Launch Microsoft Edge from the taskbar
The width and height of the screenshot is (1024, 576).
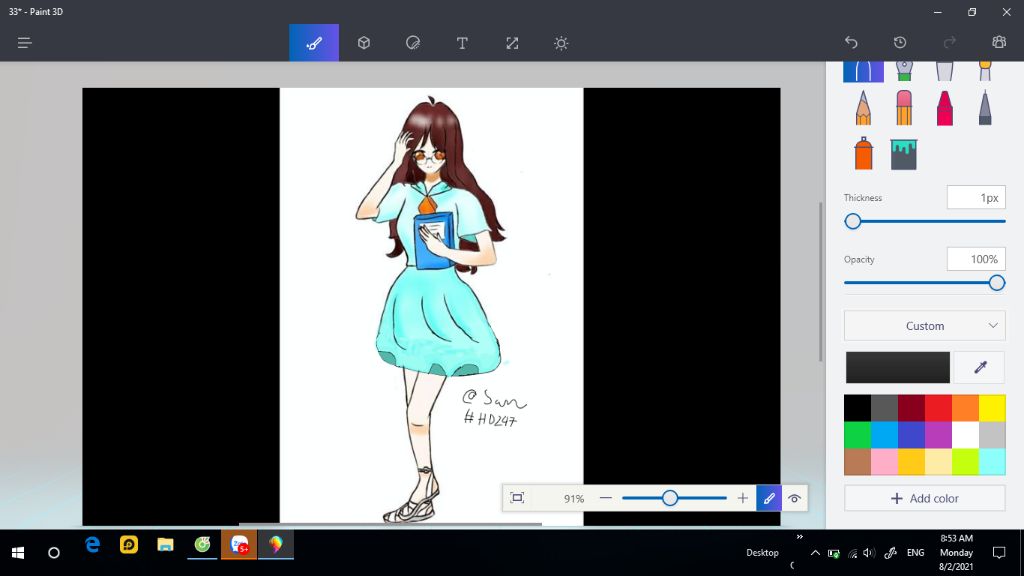click(93, 545)
